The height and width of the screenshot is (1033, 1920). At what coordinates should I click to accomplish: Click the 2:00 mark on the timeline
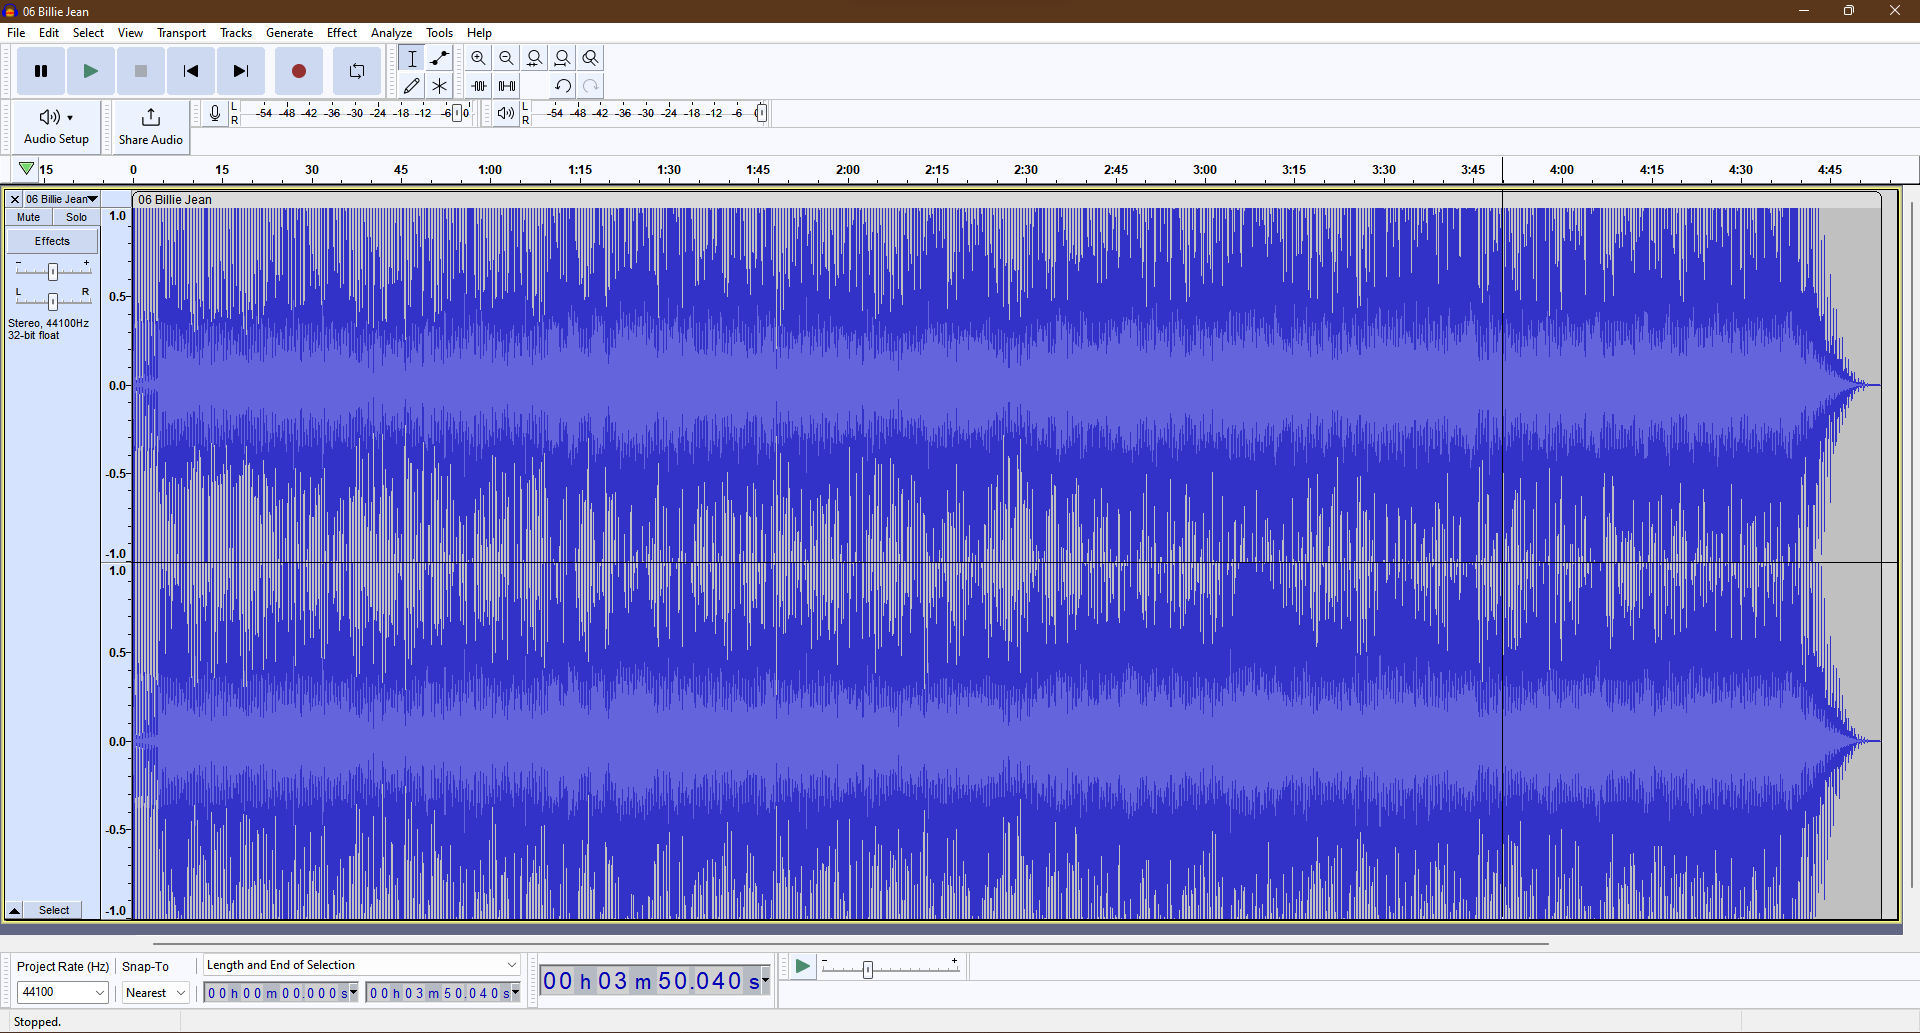click(847, 170)
